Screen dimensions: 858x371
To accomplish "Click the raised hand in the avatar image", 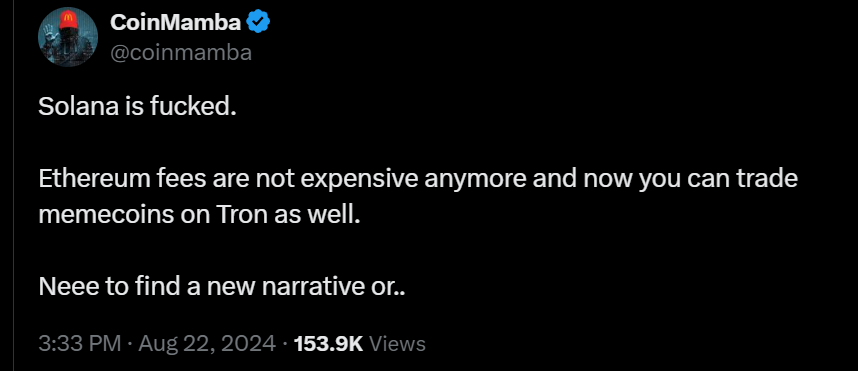I will pos(48,31).
